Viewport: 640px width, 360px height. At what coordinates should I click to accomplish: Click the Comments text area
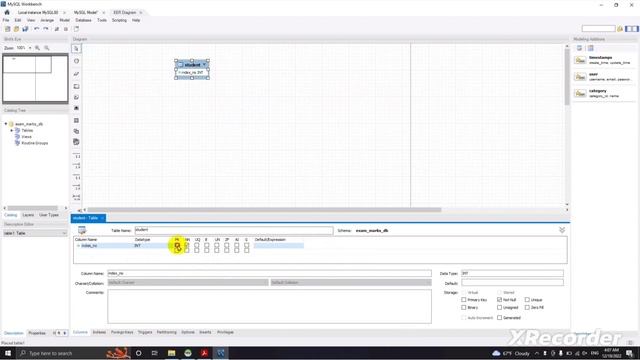point(269,307)
